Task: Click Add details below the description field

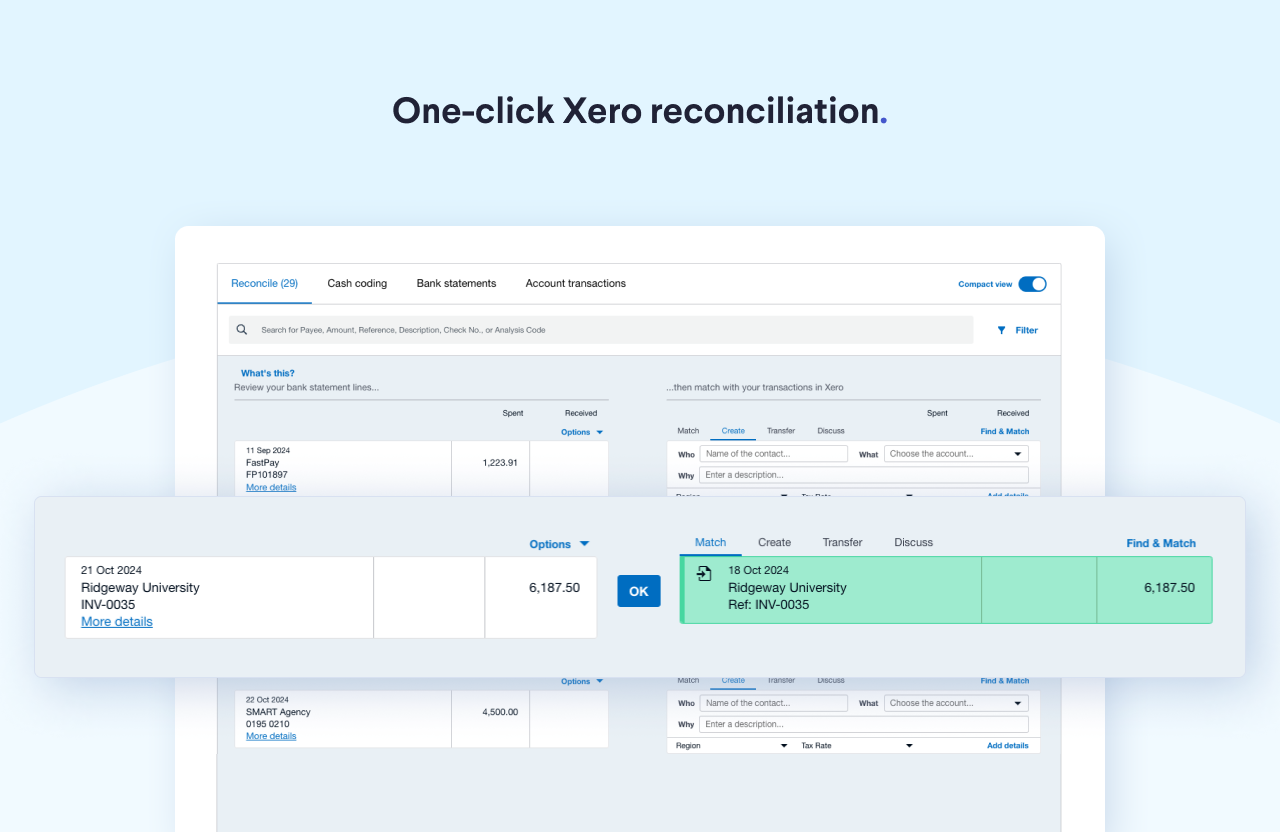Action: point(1008,745)
